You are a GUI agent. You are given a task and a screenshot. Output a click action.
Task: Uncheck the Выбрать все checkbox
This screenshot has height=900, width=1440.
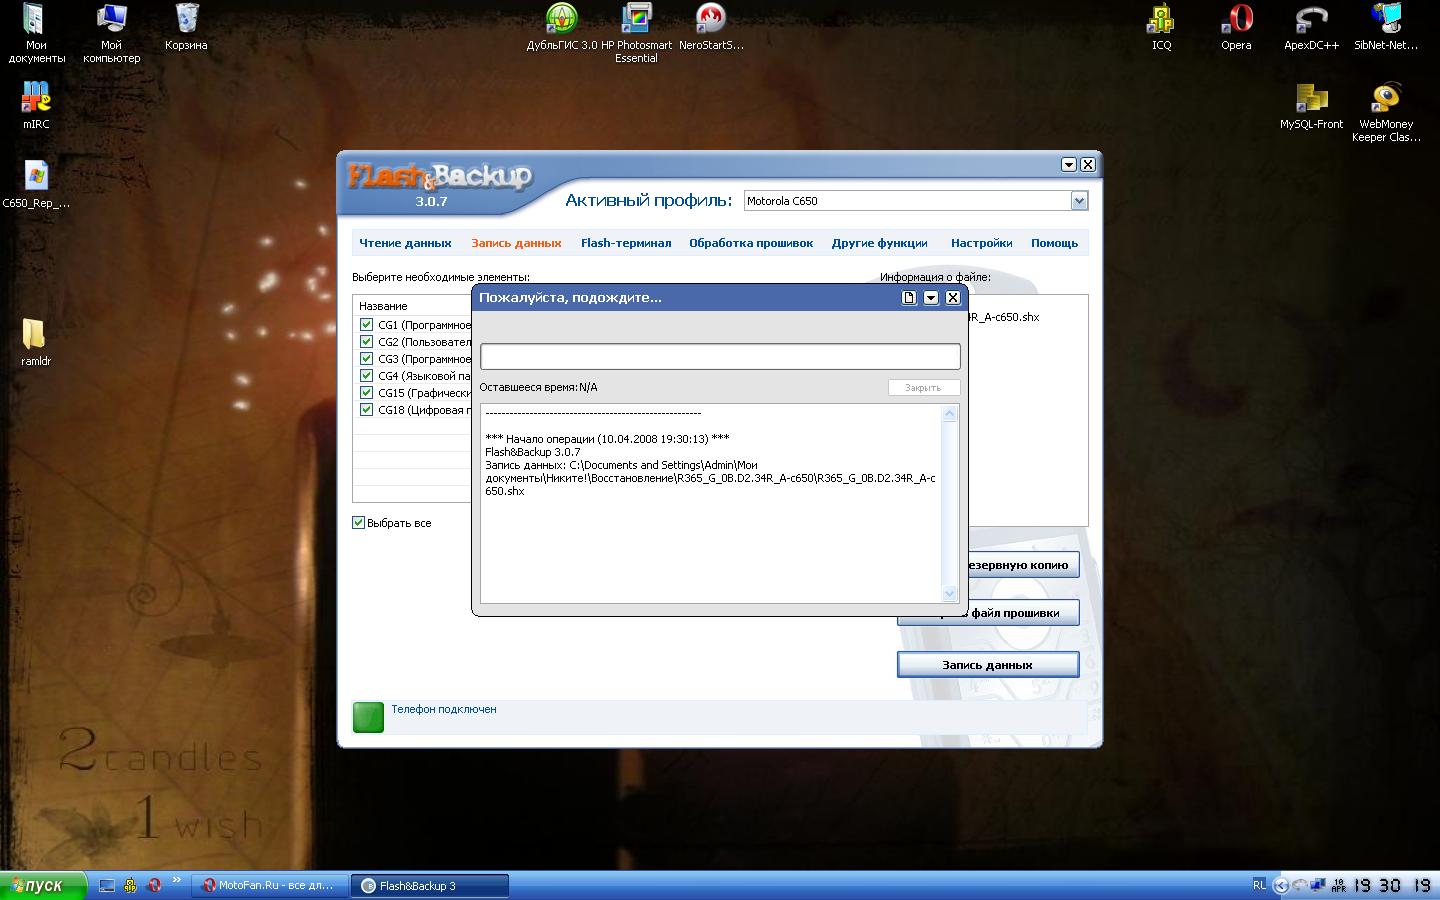point(358,523)
